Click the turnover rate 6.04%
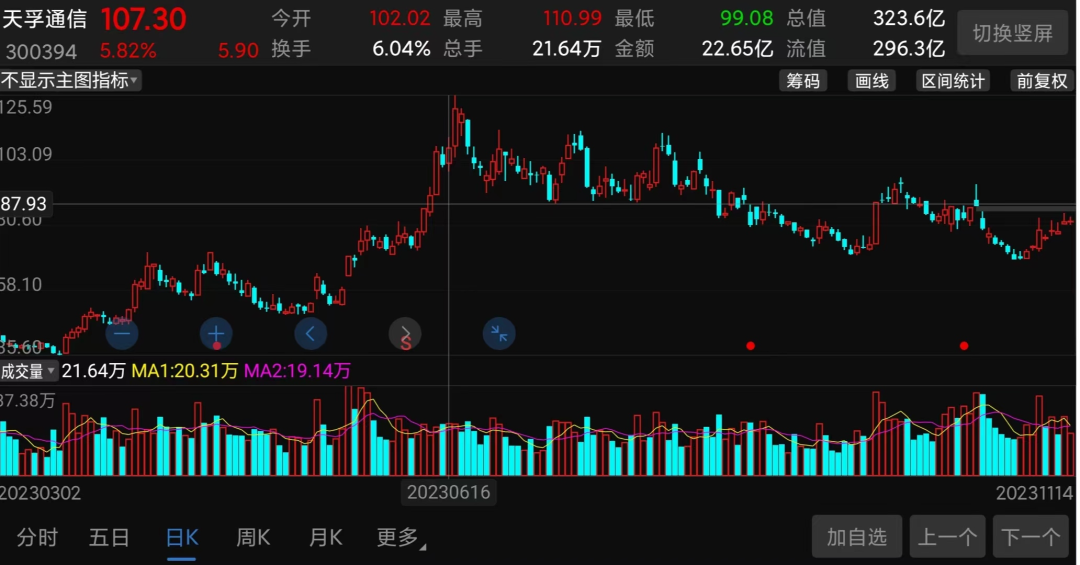This screenshot has height=565, width=1080. (402, 49)
